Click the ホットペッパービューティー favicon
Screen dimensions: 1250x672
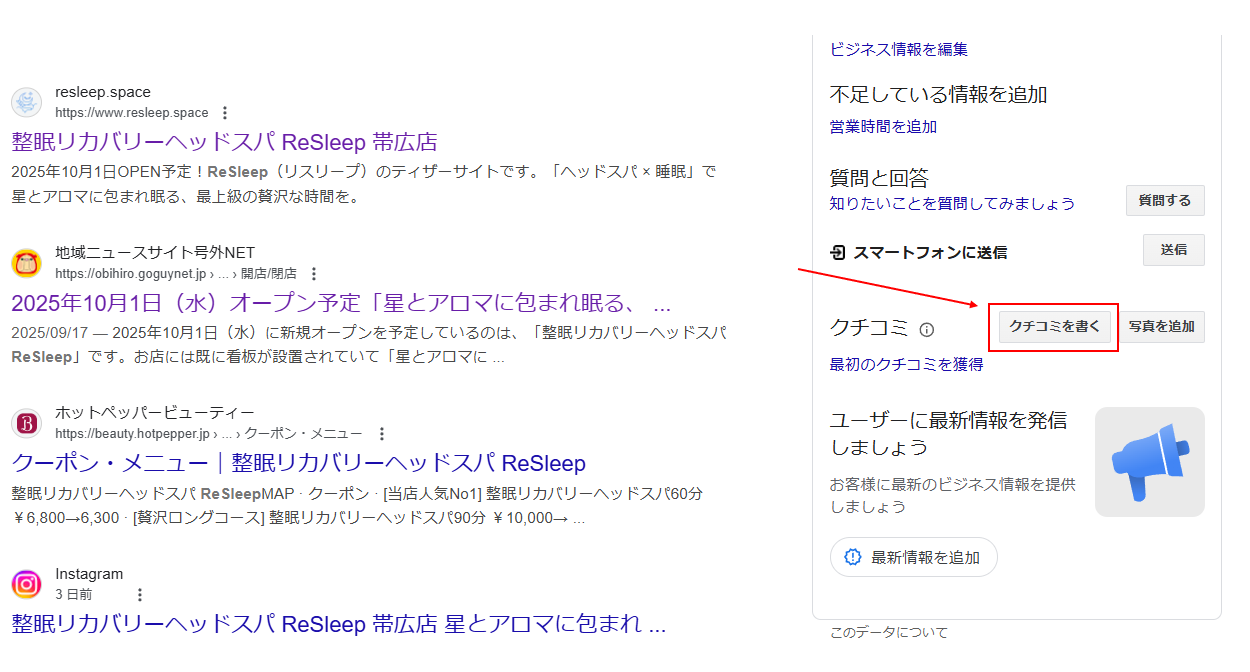[x=26, y=423]
